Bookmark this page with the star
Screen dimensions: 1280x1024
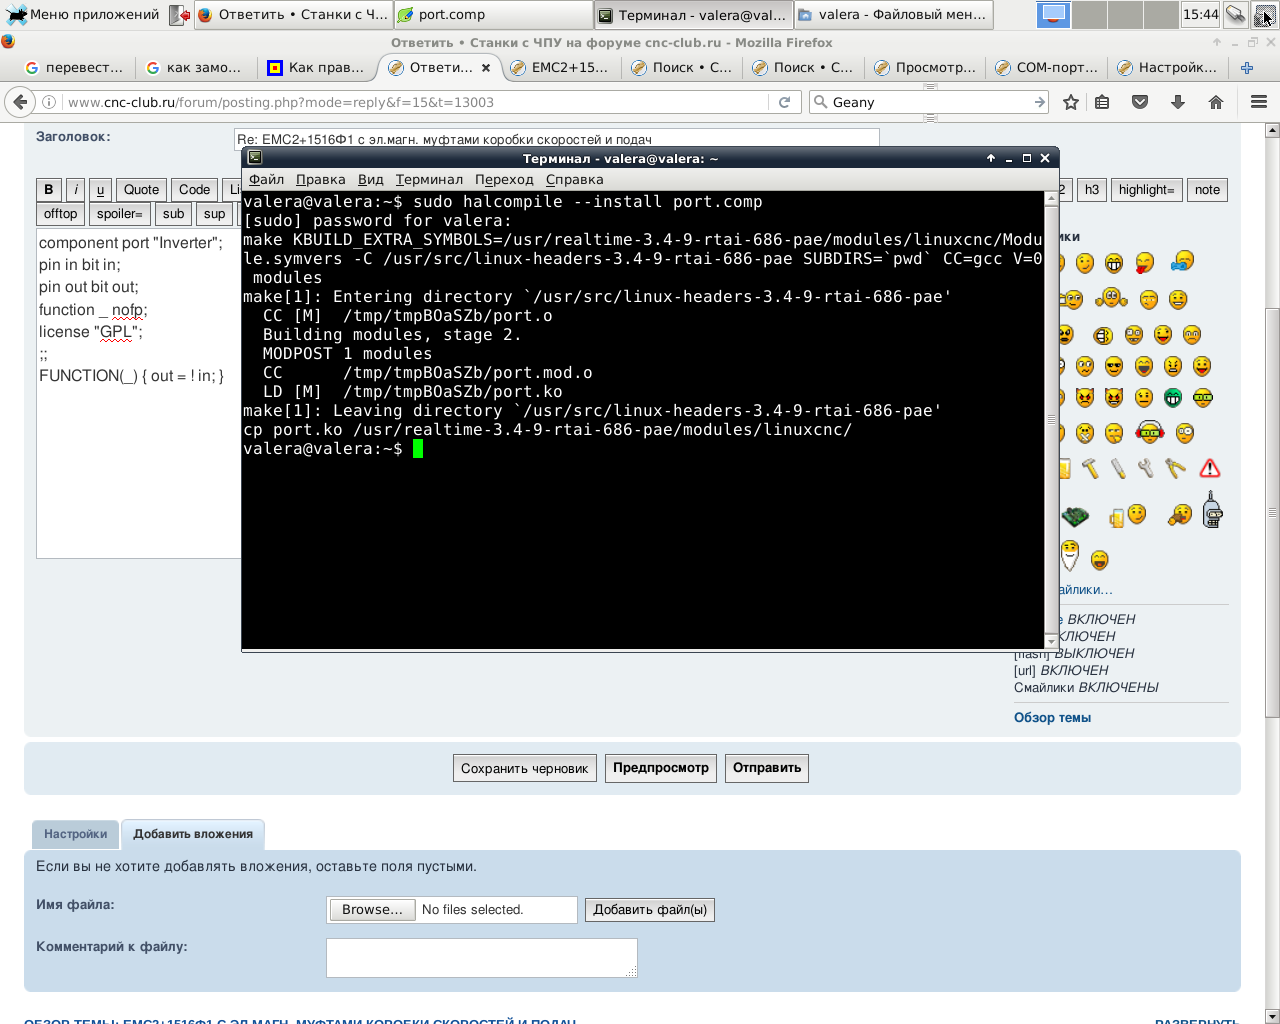(x=1071, y=102)
